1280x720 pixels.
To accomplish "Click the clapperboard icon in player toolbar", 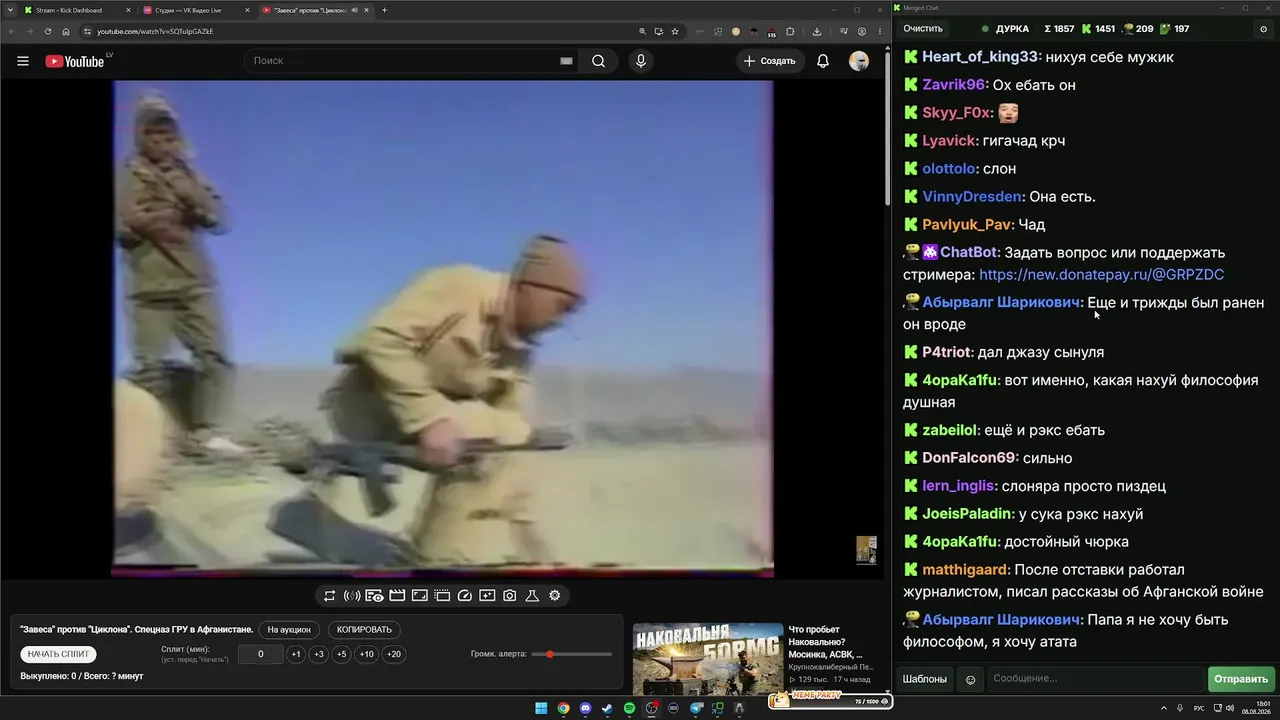I will tap(397, 596).
